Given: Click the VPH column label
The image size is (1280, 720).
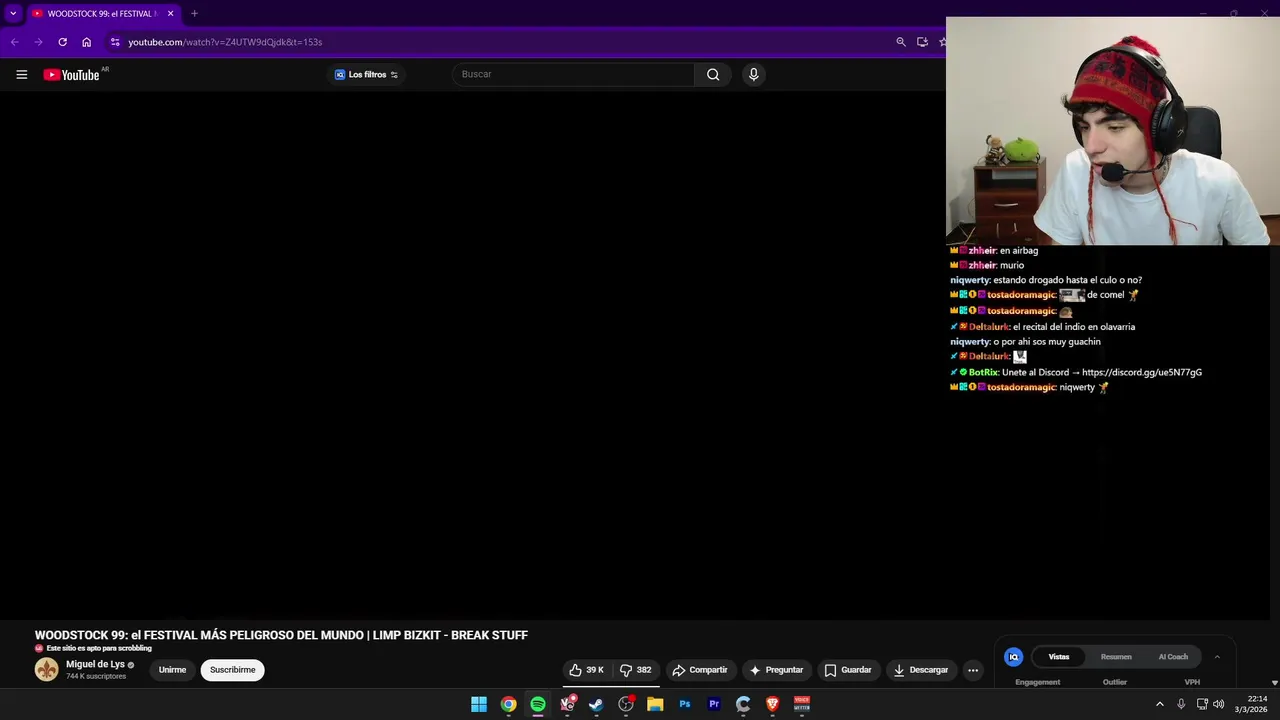Looking at the screenshot, I should coord(1192,682).
